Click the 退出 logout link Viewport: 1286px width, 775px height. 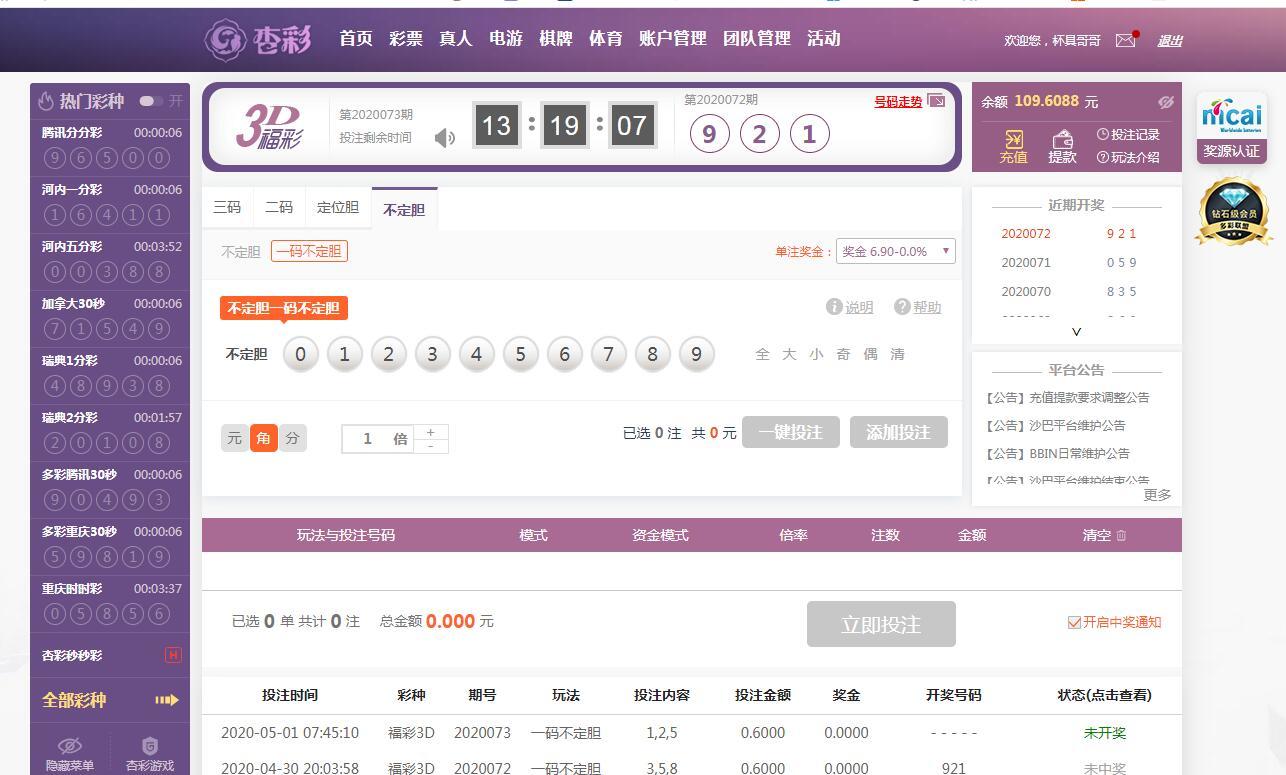pyautogui.click(x=1170, y=40)
